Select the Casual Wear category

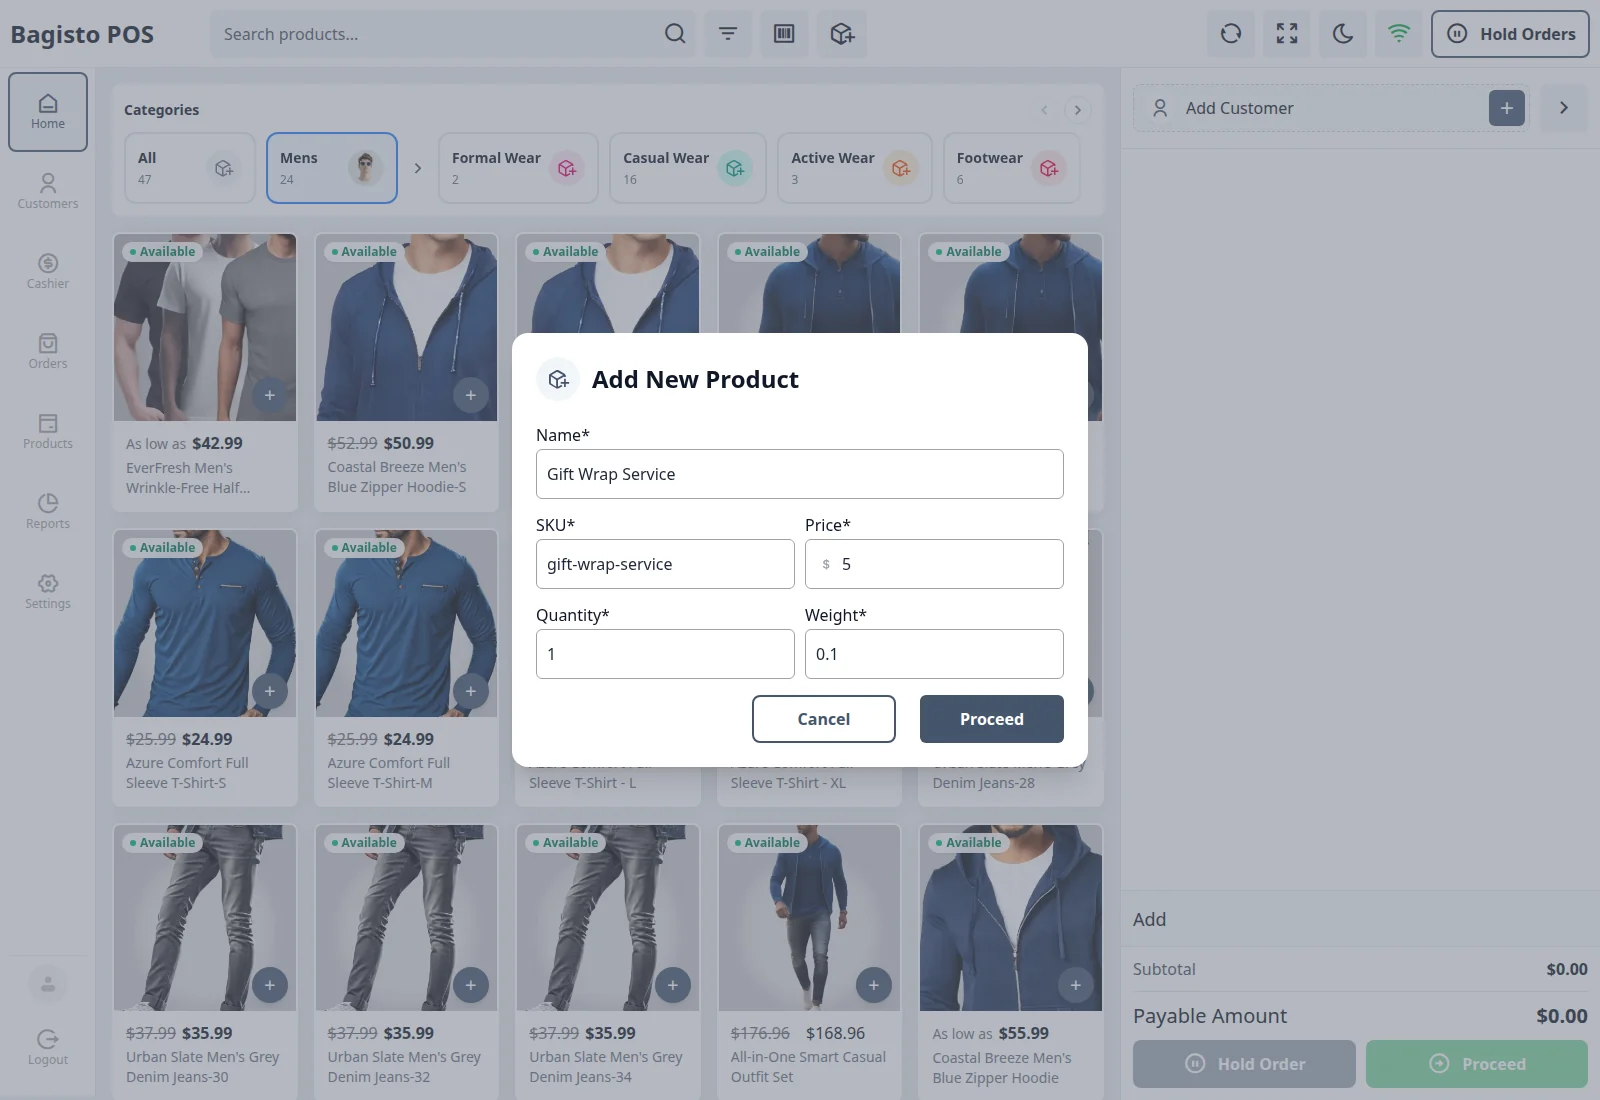pyautogui.click(x=688, y=168)
